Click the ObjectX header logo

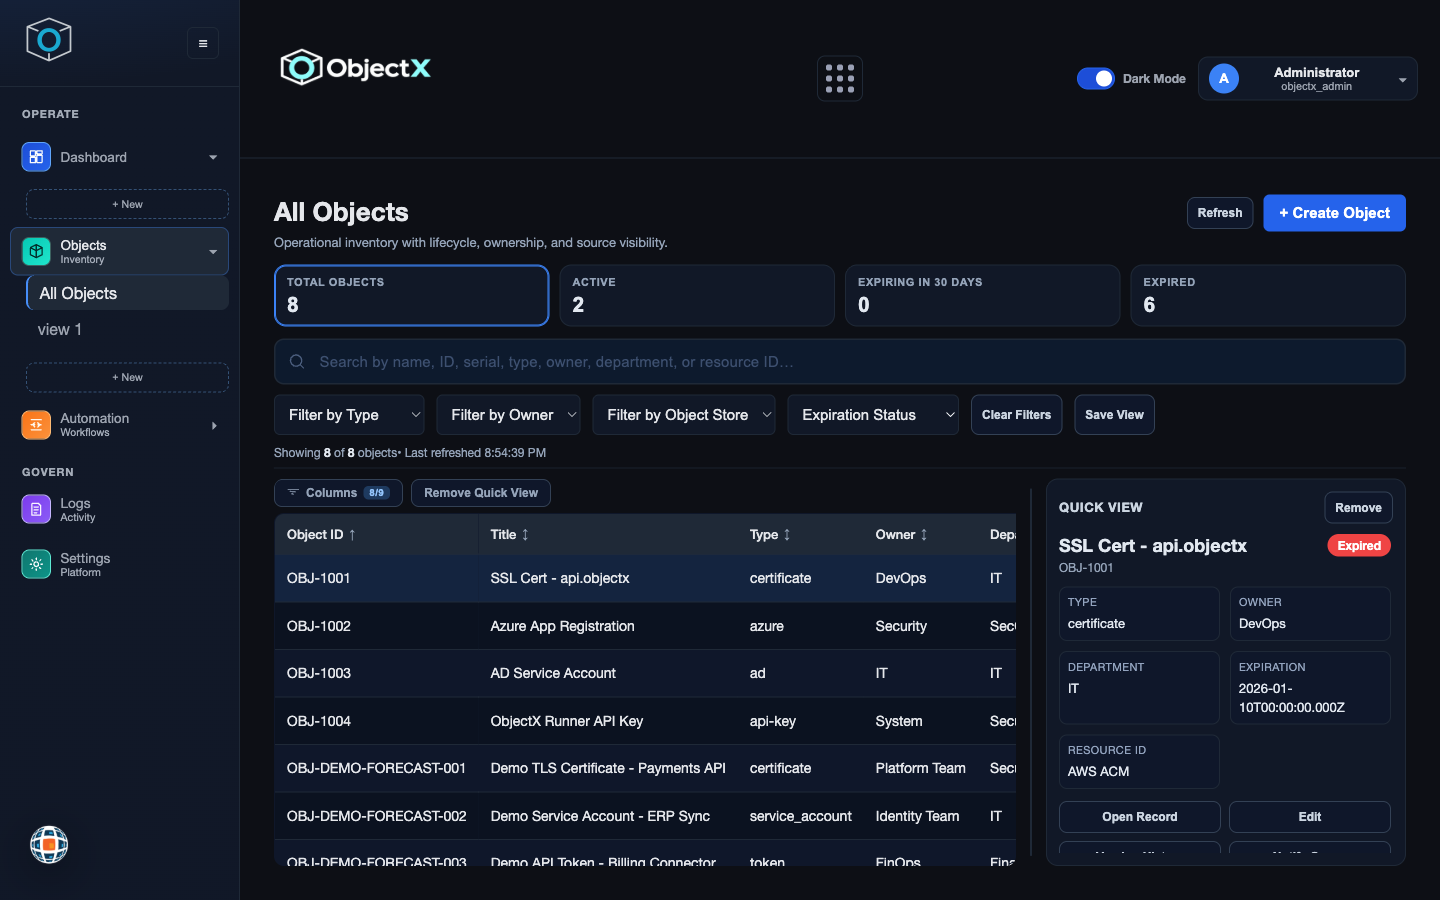(355, 68)
